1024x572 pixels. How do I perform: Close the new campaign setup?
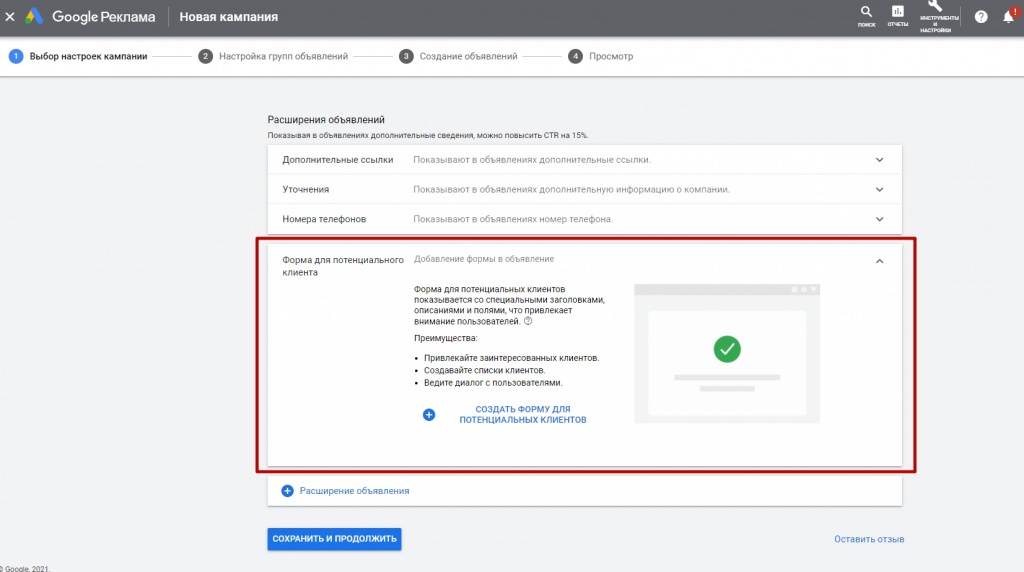pyautogui.click(x=10, y=17)
